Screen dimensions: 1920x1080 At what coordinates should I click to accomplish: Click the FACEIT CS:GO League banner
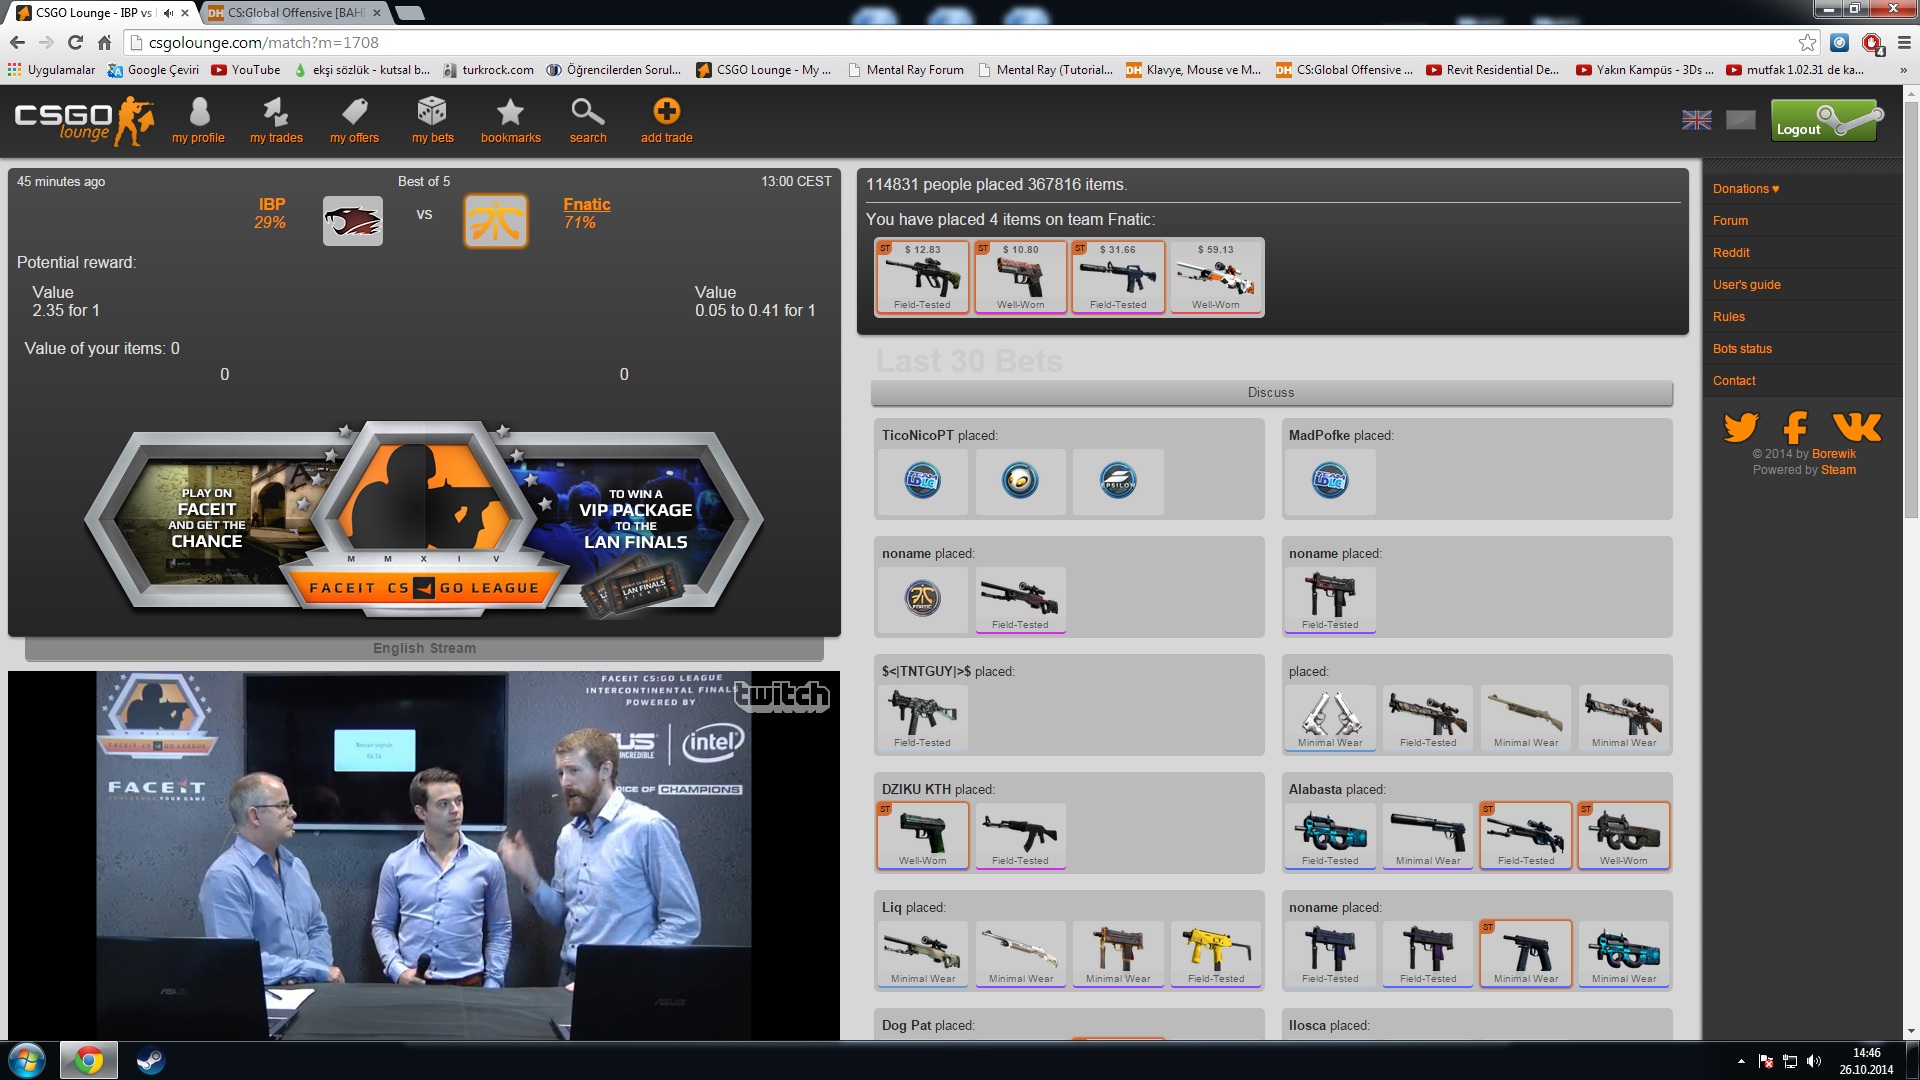(424, 521)
